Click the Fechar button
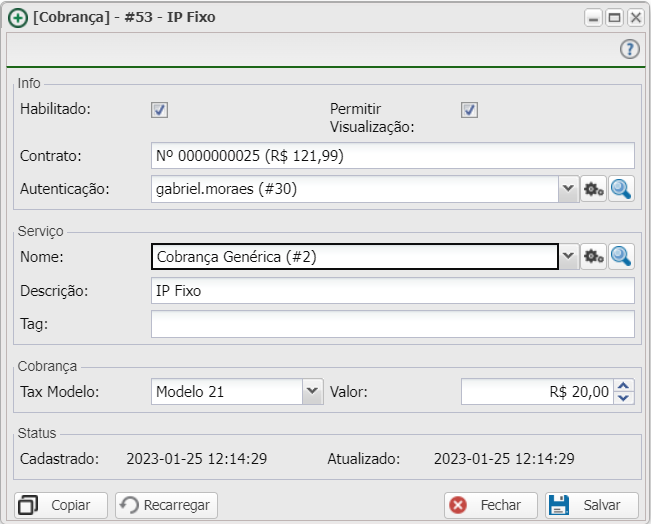651x524 pixels. (x=491, y=505)
